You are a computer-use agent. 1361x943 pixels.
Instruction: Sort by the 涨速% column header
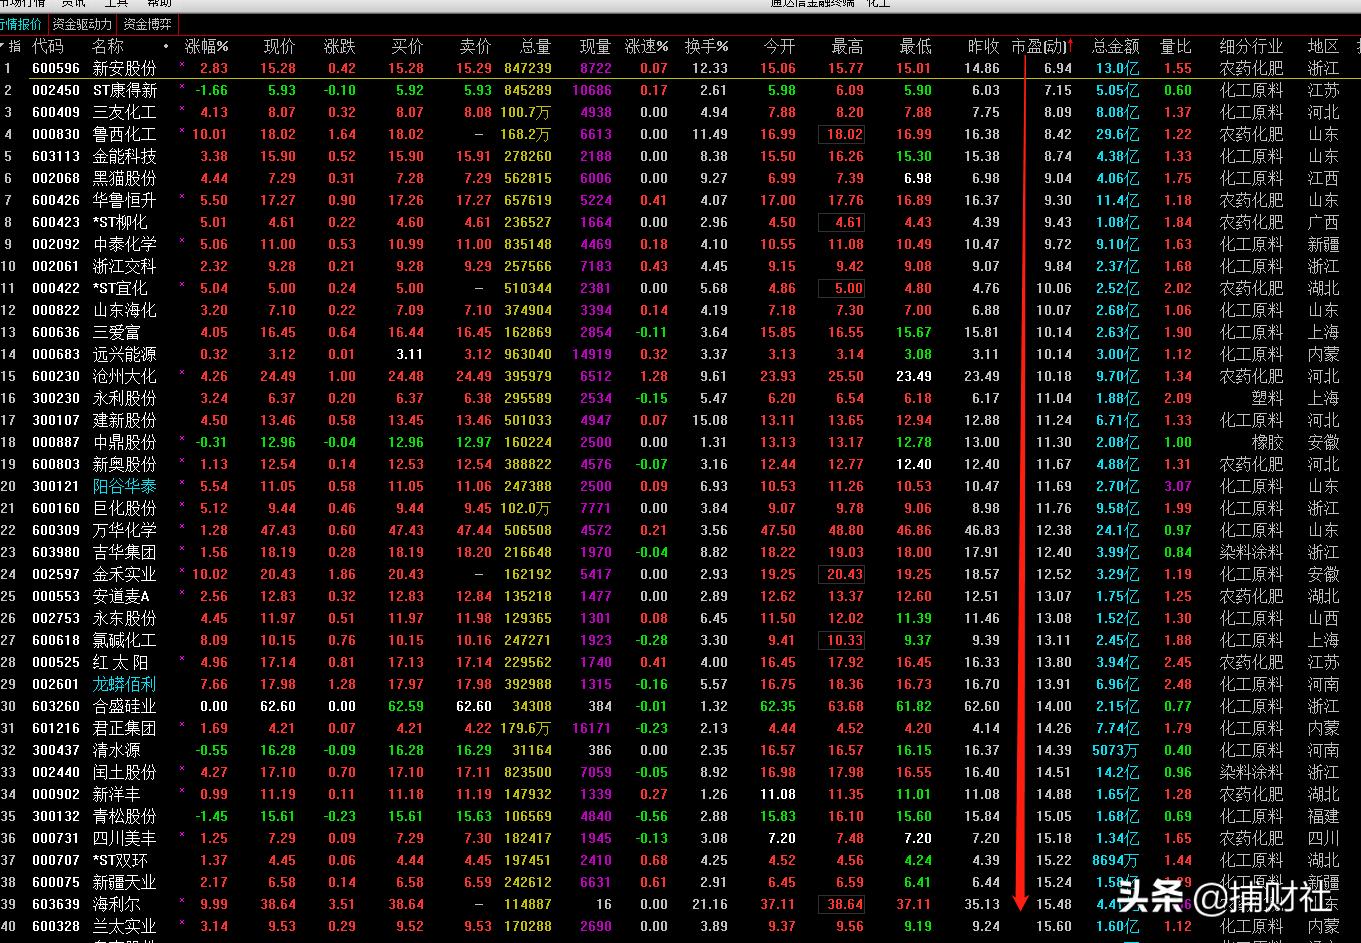point(647,46)
